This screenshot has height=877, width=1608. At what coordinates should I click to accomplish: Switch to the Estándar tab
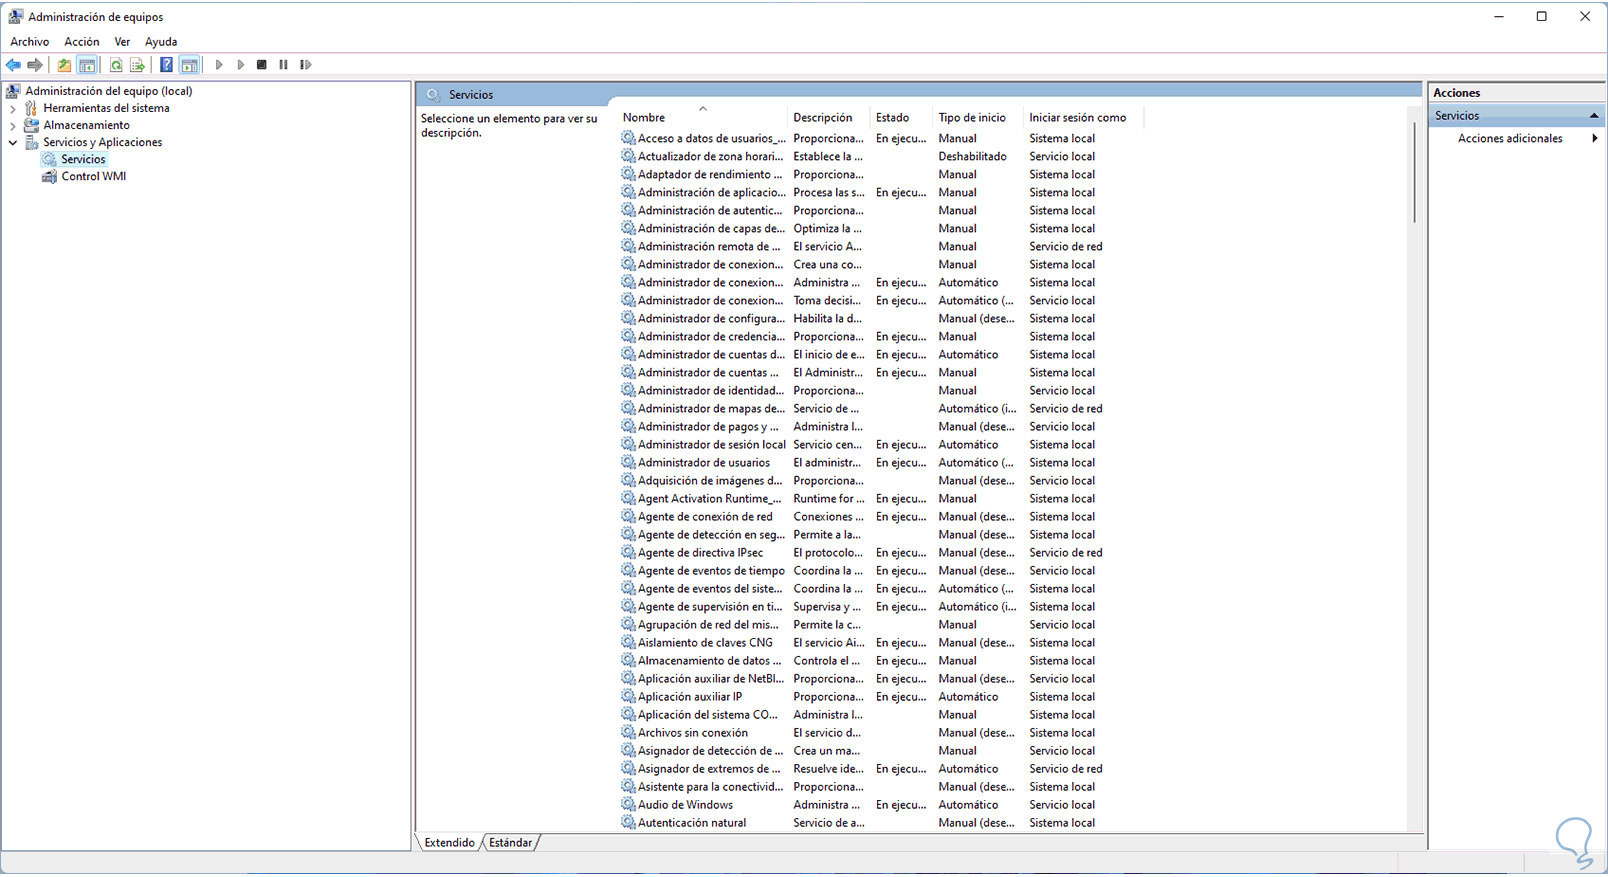(510, 843)
